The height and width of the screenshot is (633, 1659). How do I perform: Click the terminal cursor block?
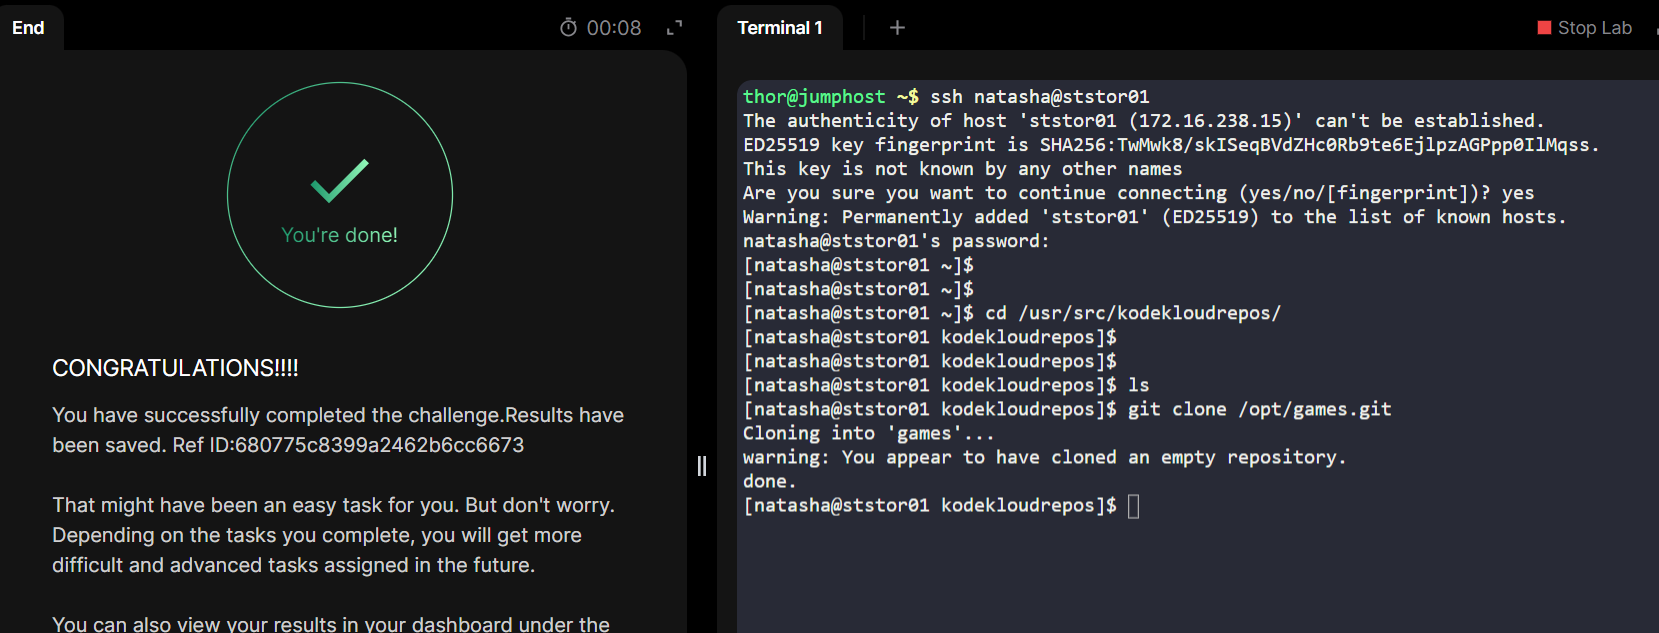pos(1133,506)
